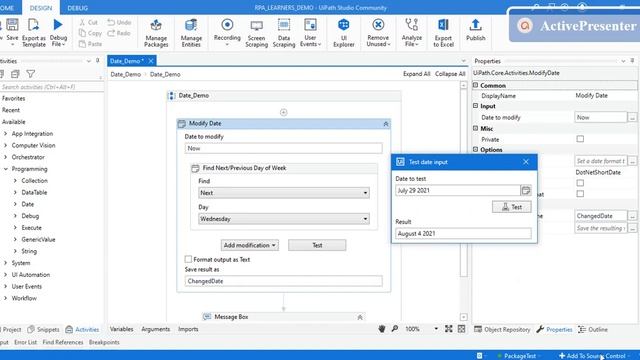
Task: Click the Paste command
Action: pos(90,44)
